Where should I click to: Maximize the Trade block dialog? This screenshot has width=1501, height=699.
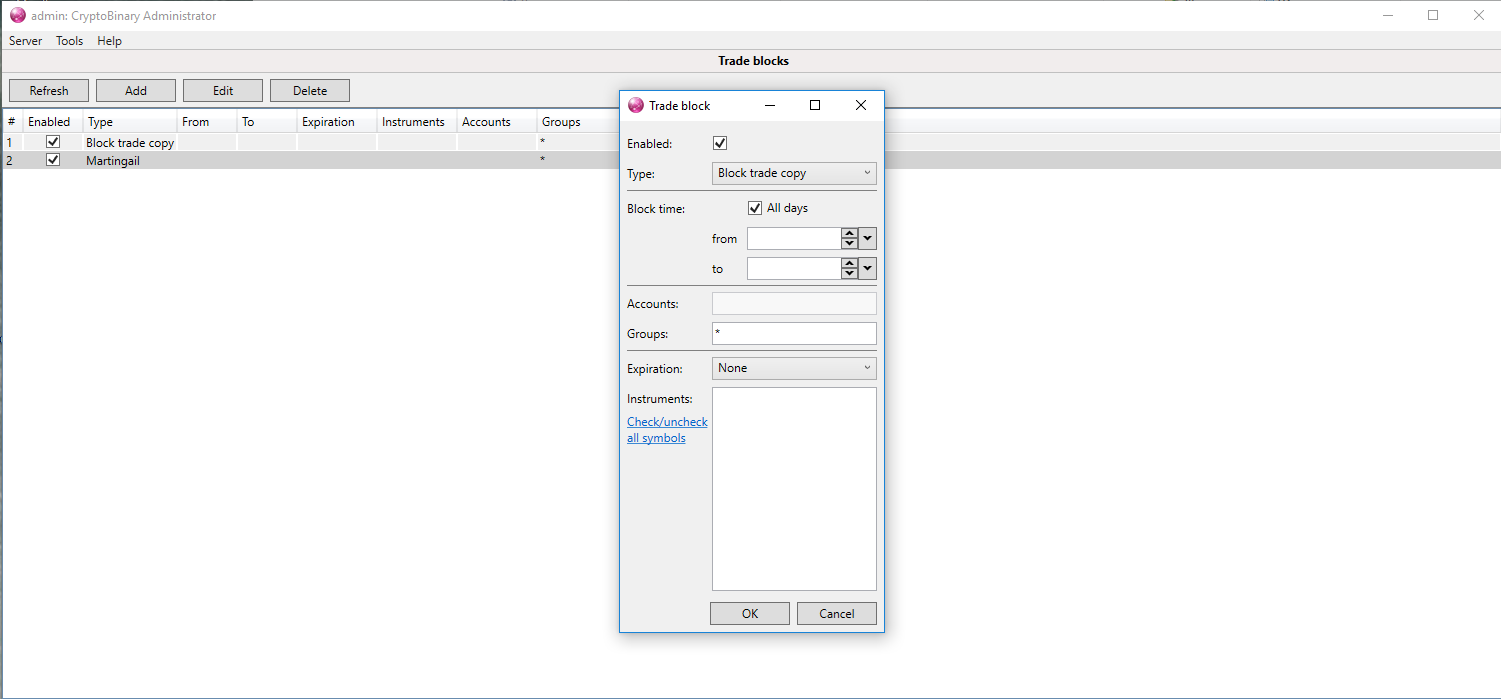coord(814,105)
